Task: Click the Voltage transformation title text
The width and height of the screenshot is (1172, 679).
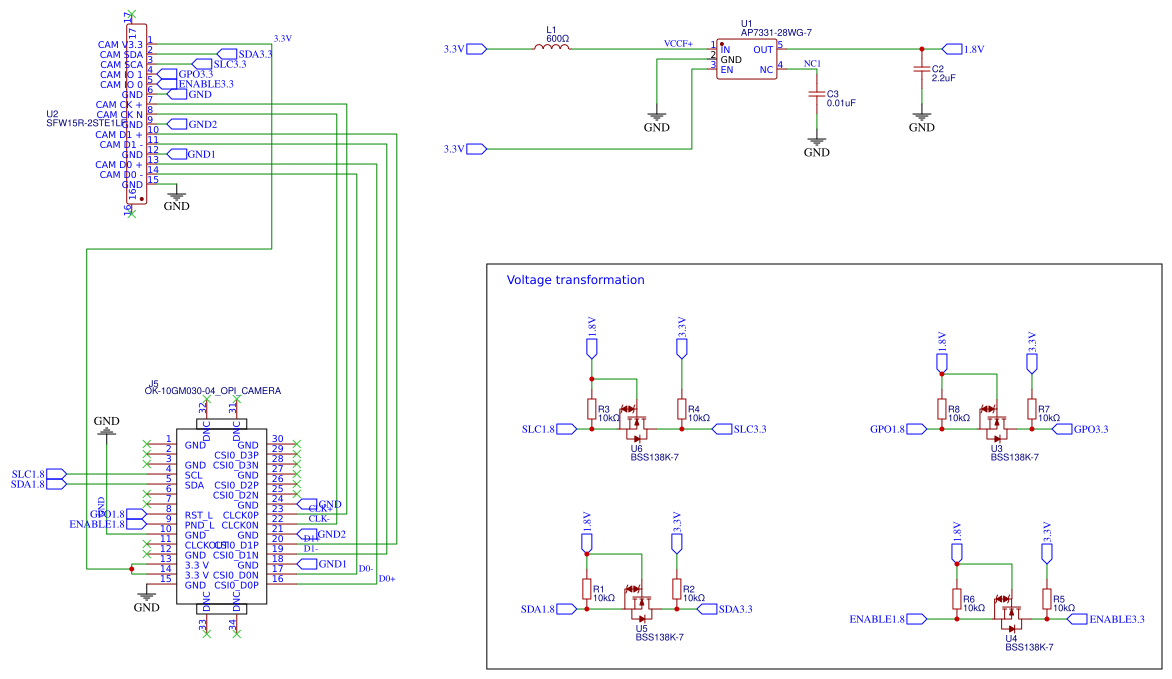Action: pyautogui.click(x=575, y=280)
